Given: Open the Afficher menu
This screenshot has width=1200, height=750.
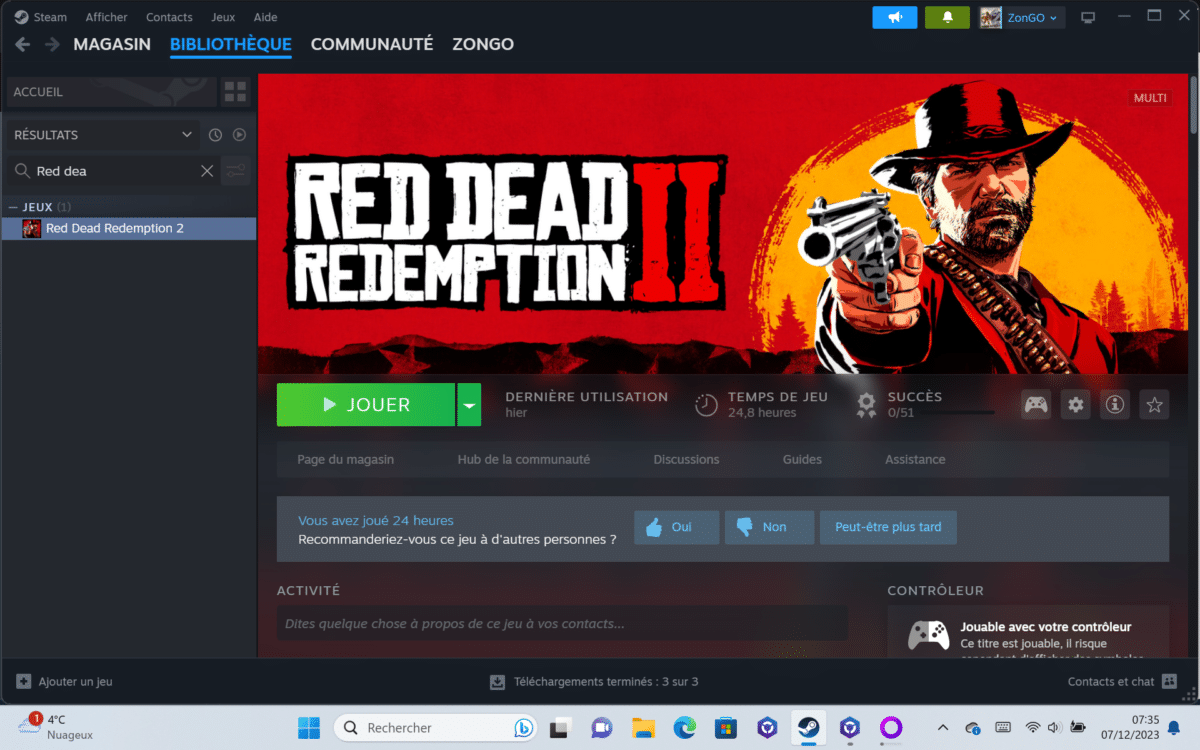Looking at the screenshot, I should click(x=106, y=17).
